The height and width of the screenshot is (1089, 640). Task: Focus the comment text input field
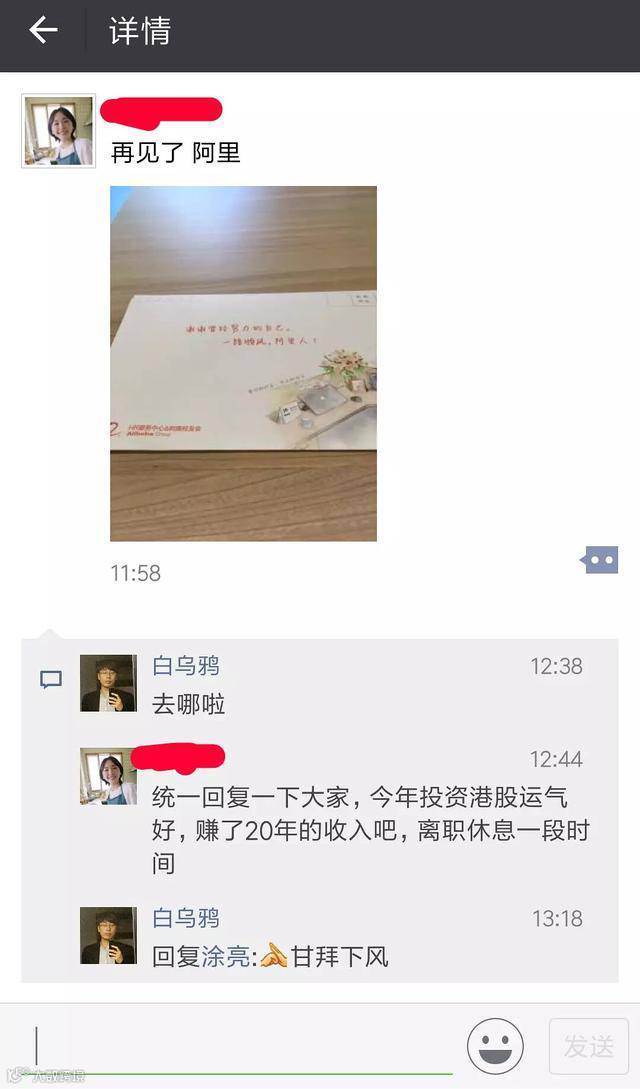coord(243,1047)
